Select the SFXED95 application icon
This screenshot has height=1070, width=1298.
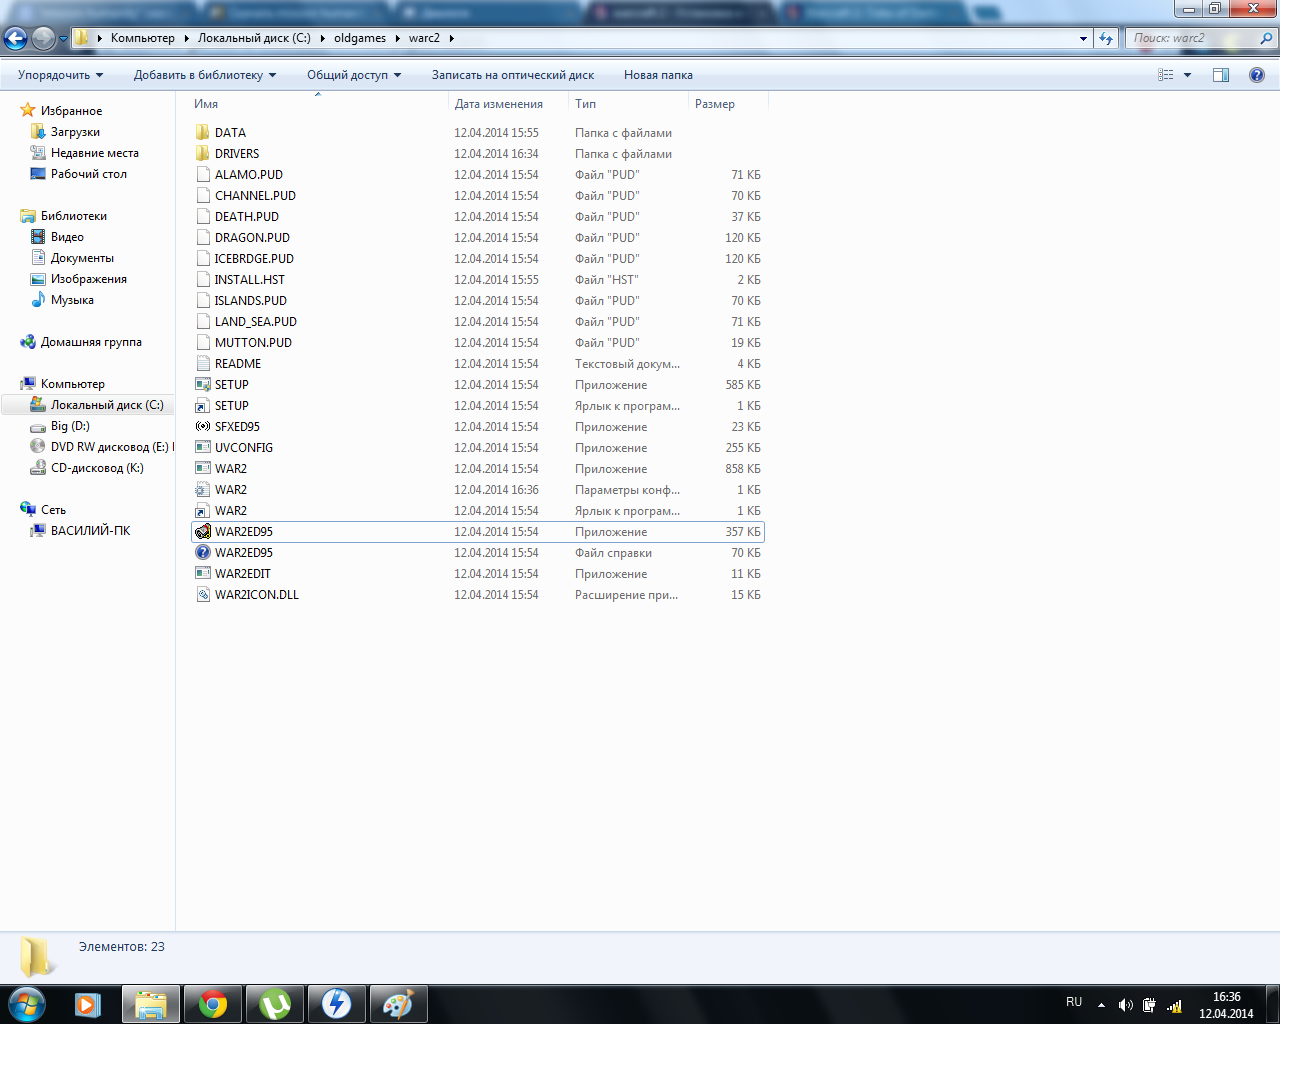[x=203, y=427]
